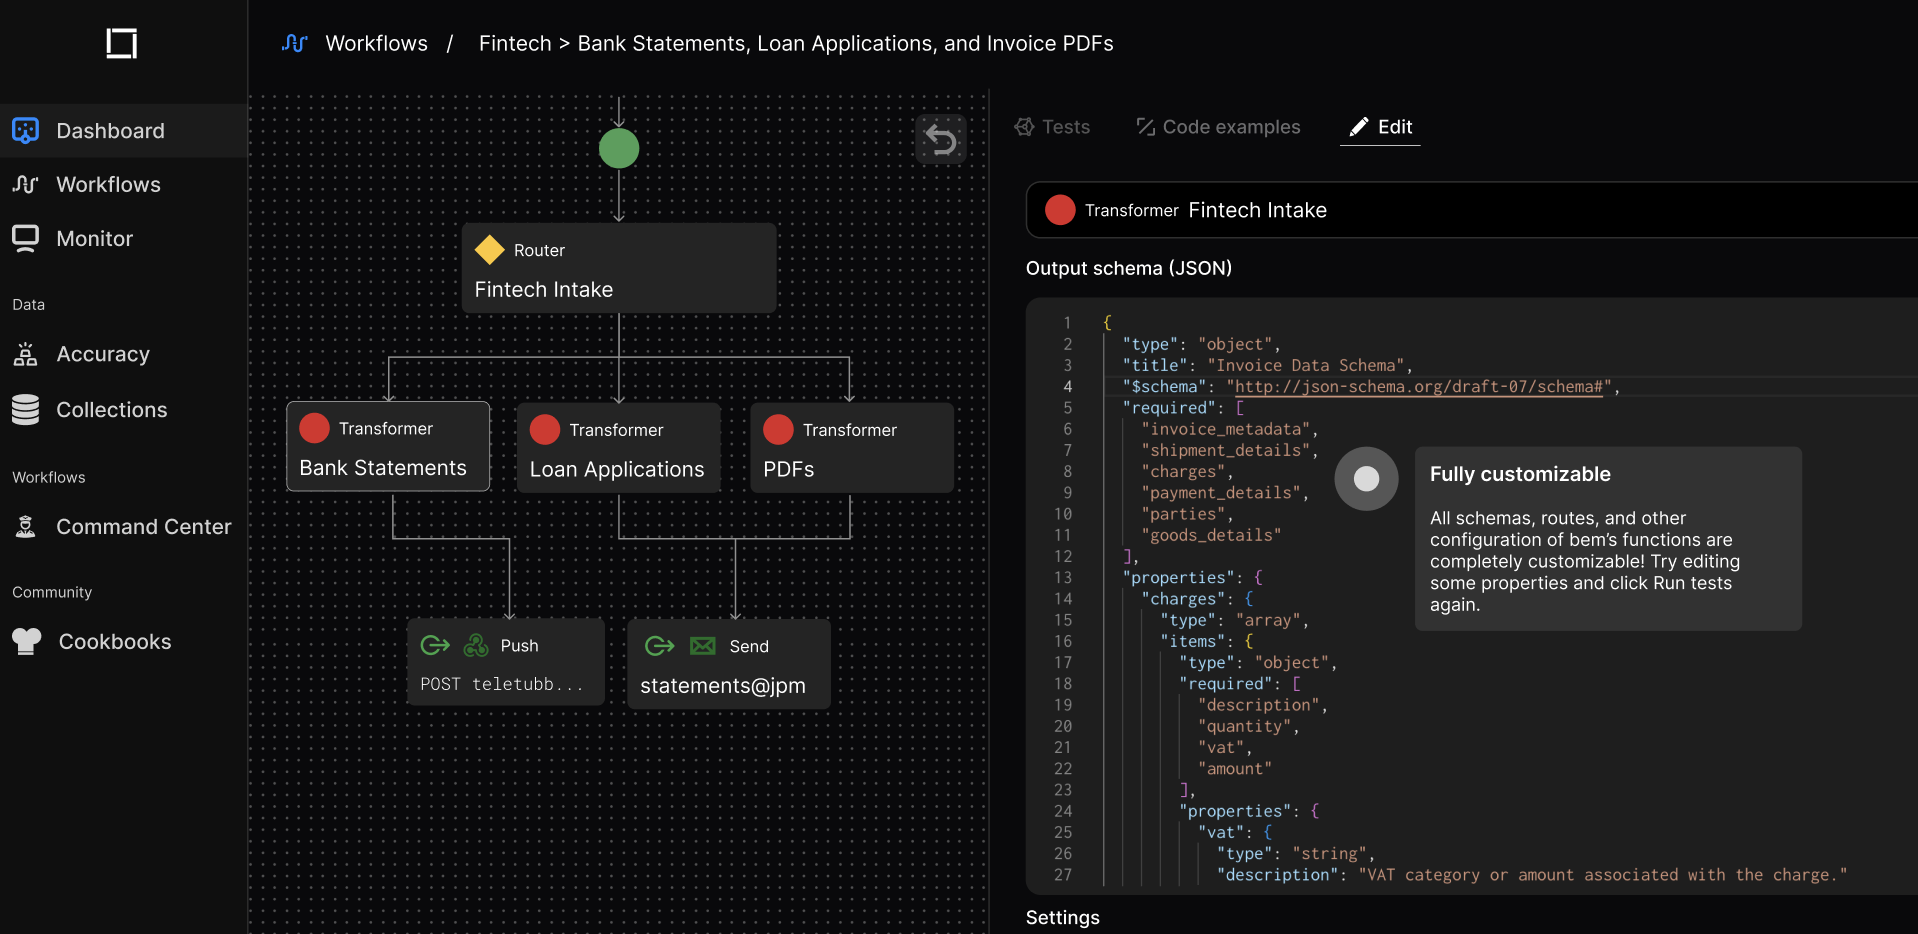1918x934 pixels.
Task: Click the pulsing tooltip dot indicator
Action: (x=1366, y=479)
